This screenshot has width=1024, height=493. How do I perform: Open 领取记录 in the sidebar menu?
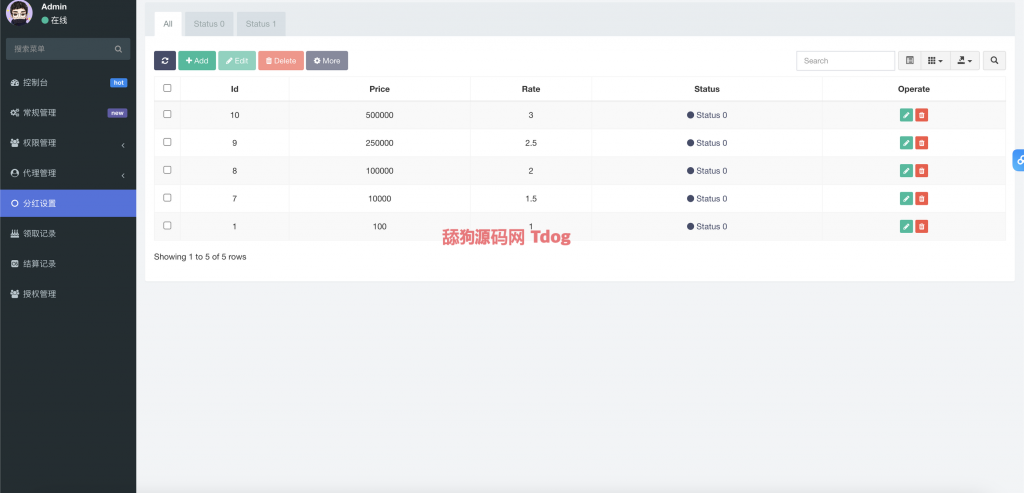pos(68,234)
